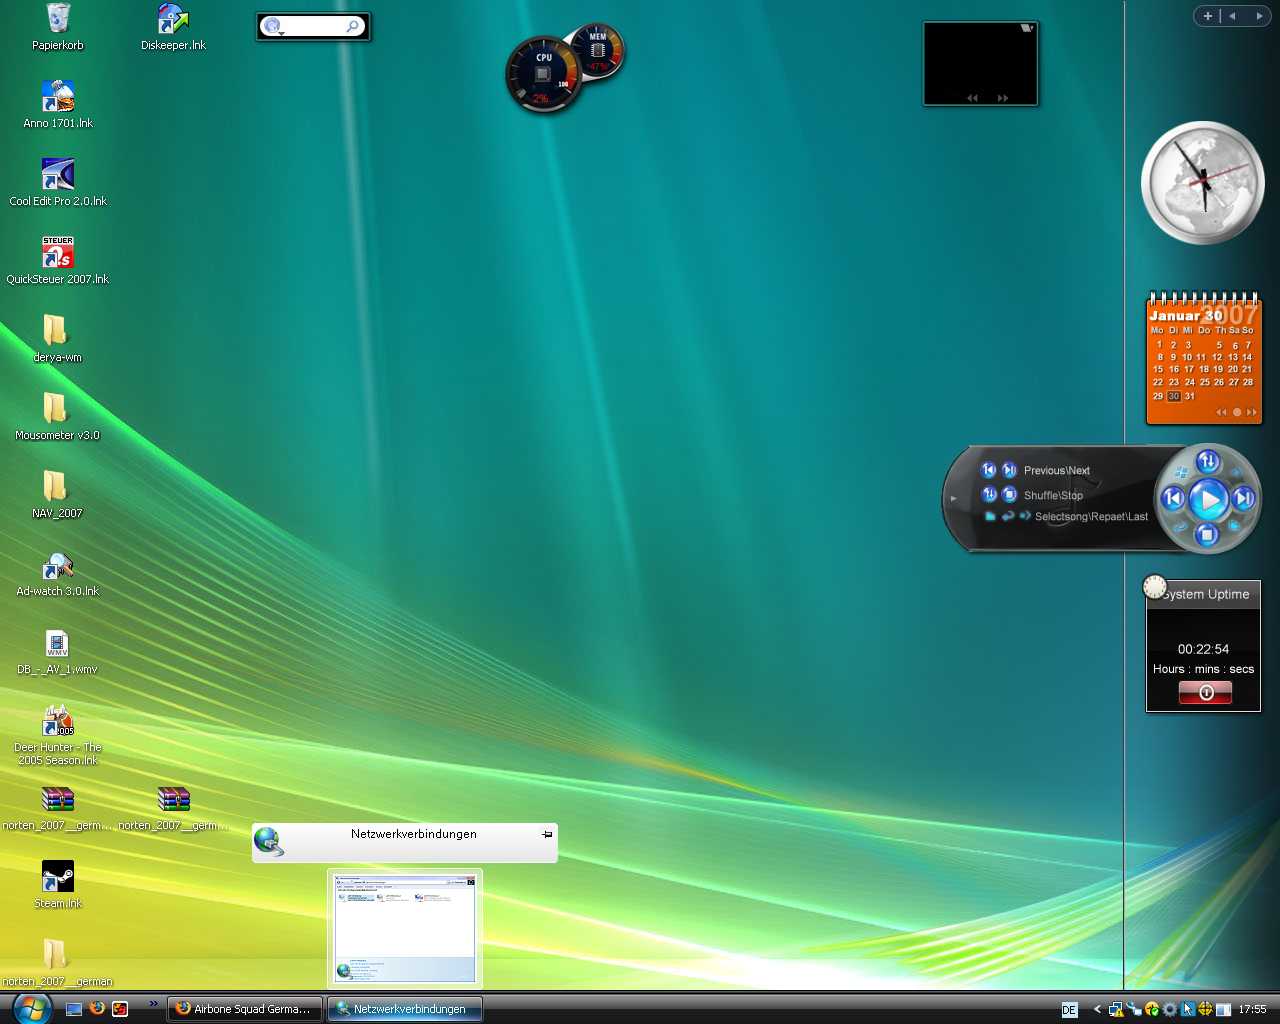Click the Netzwerkverbindungen window preview thumbnail
Viewport: 1280px width, 1024px height.
coord(405,928)
